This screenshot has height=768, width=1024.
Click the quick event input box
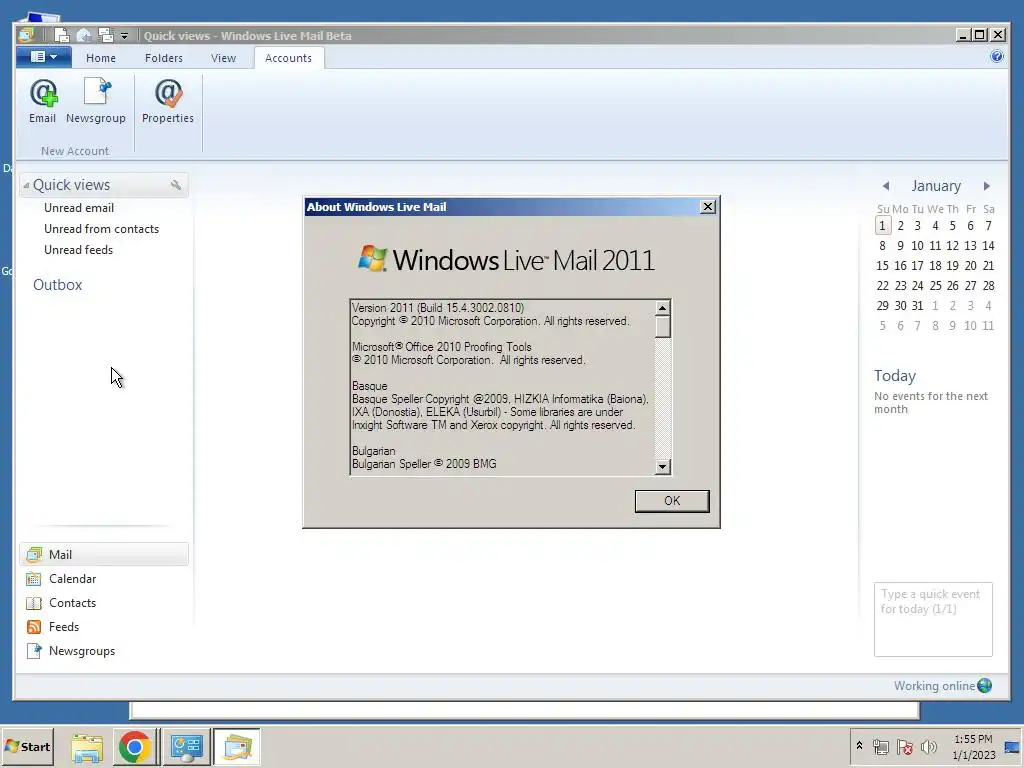[933, 619]
